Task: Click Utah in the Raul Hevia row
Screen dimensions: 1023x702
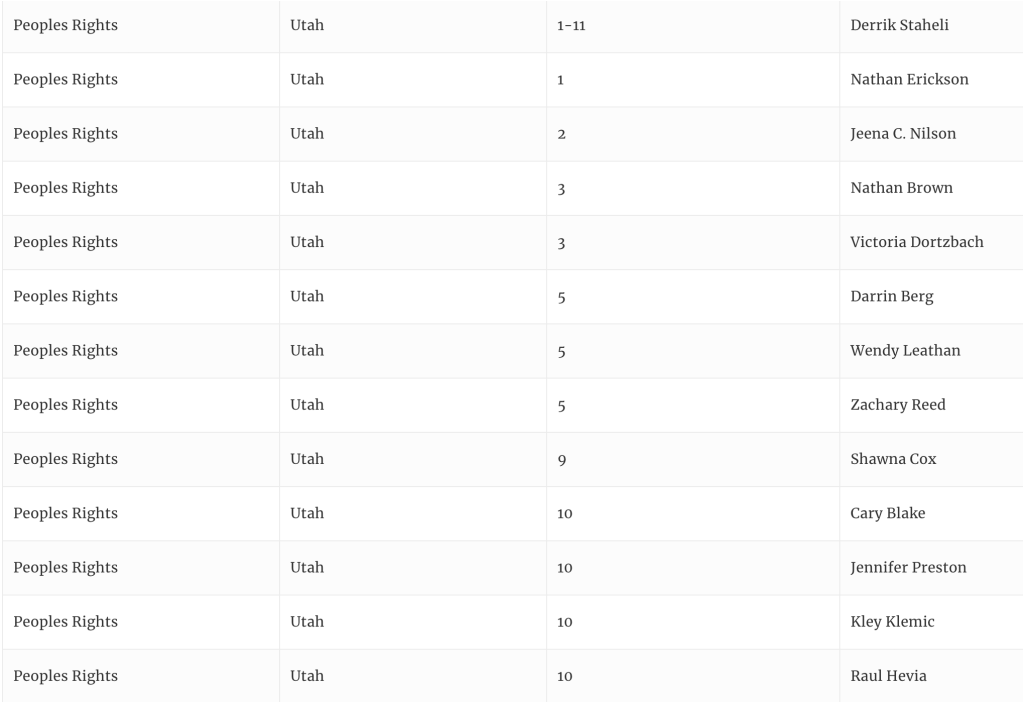Action: (x=307, y=676)
